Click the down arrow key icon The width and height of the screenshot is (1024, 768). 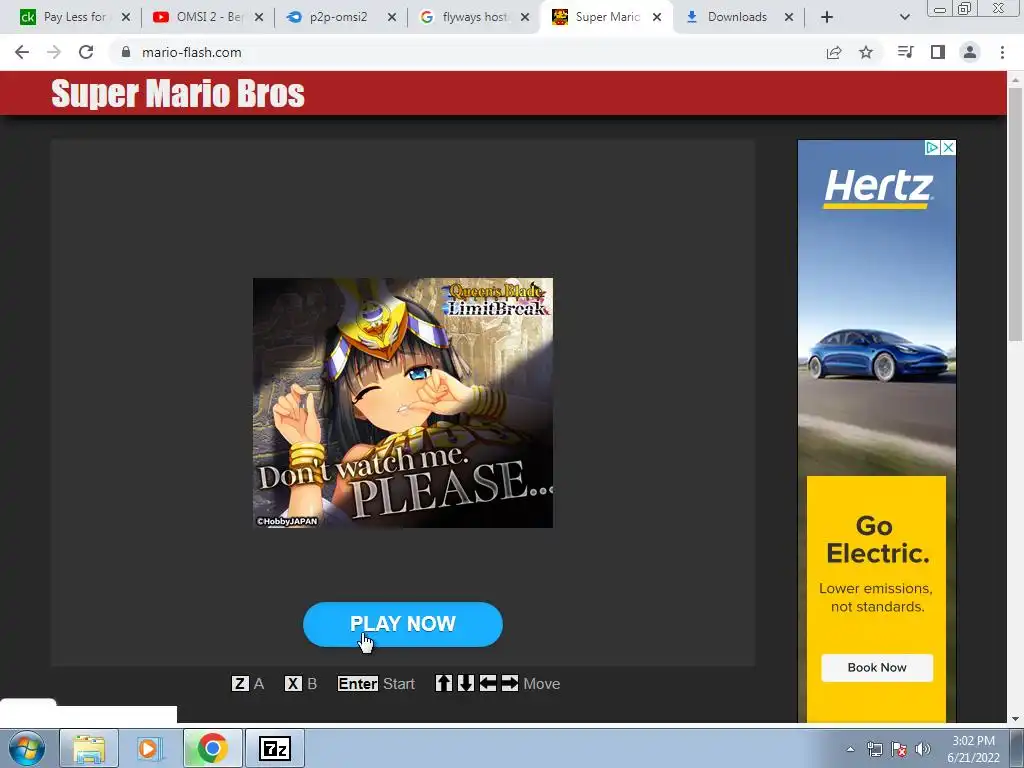[x=466, y=684]
